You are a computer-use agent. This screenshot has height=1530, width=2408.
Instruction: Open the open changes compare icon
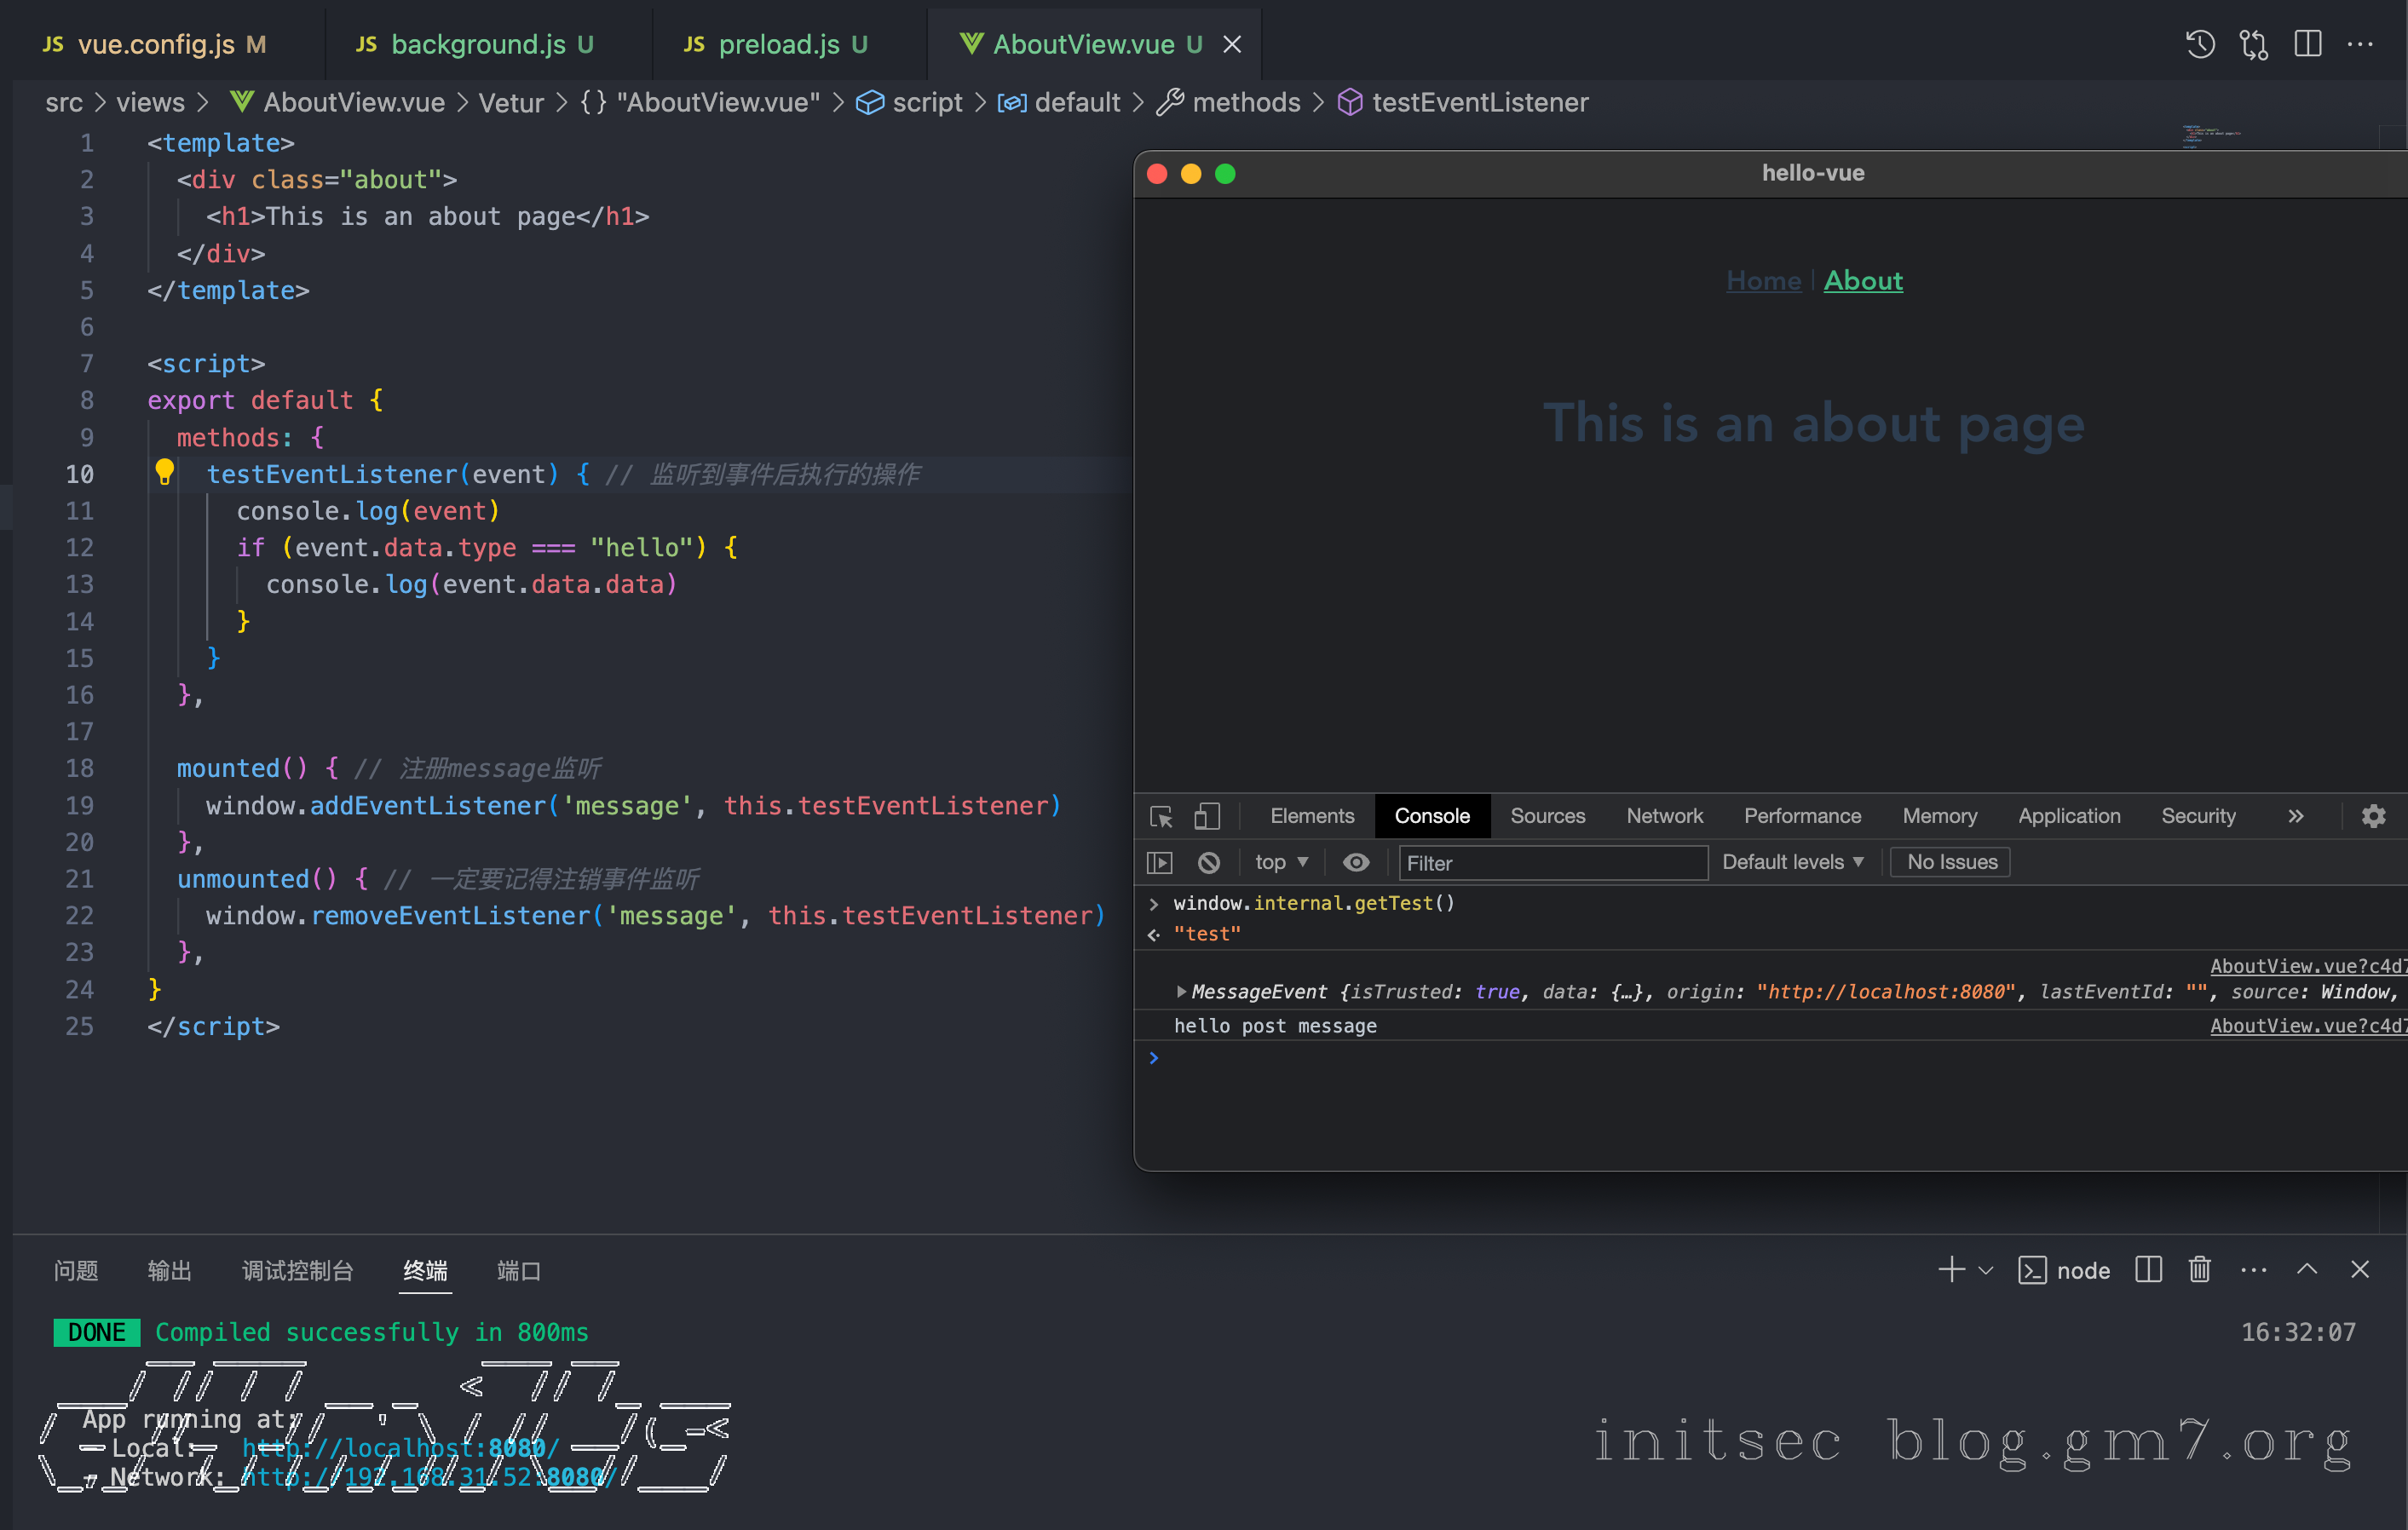click(x=2254, y=44)
